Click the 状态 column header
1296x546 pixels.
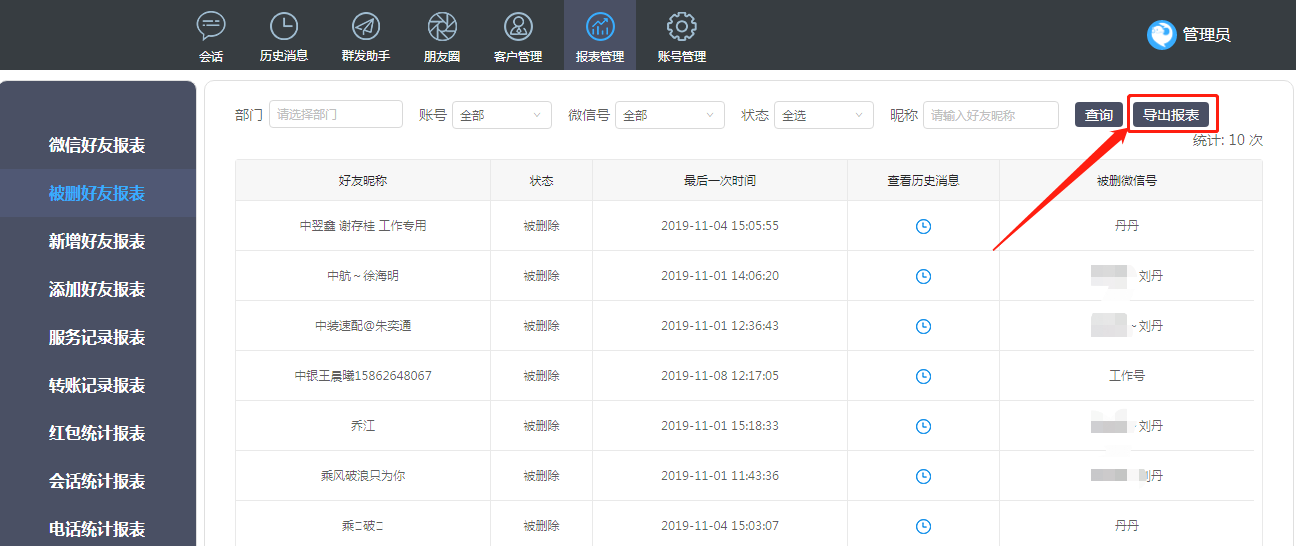point(541,181)
